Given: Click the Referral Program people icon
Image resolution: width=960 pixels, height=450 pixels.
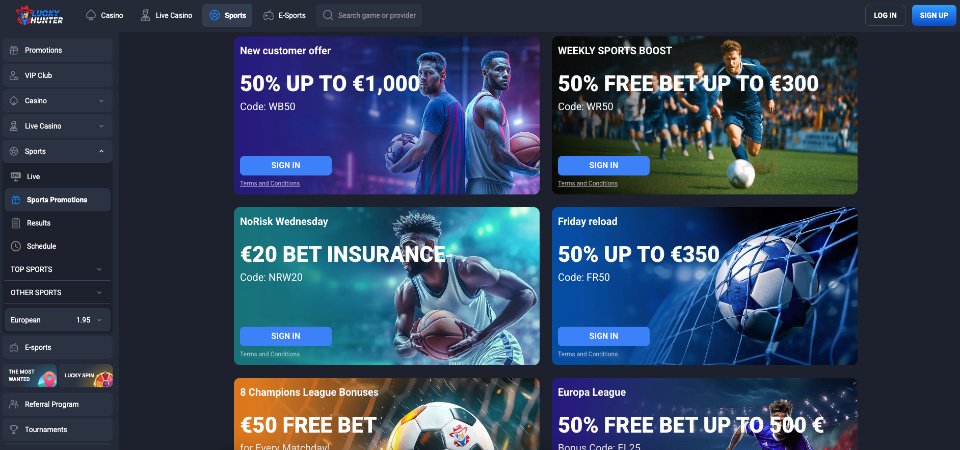Looking at the screenshot, I should pos(14,404).
